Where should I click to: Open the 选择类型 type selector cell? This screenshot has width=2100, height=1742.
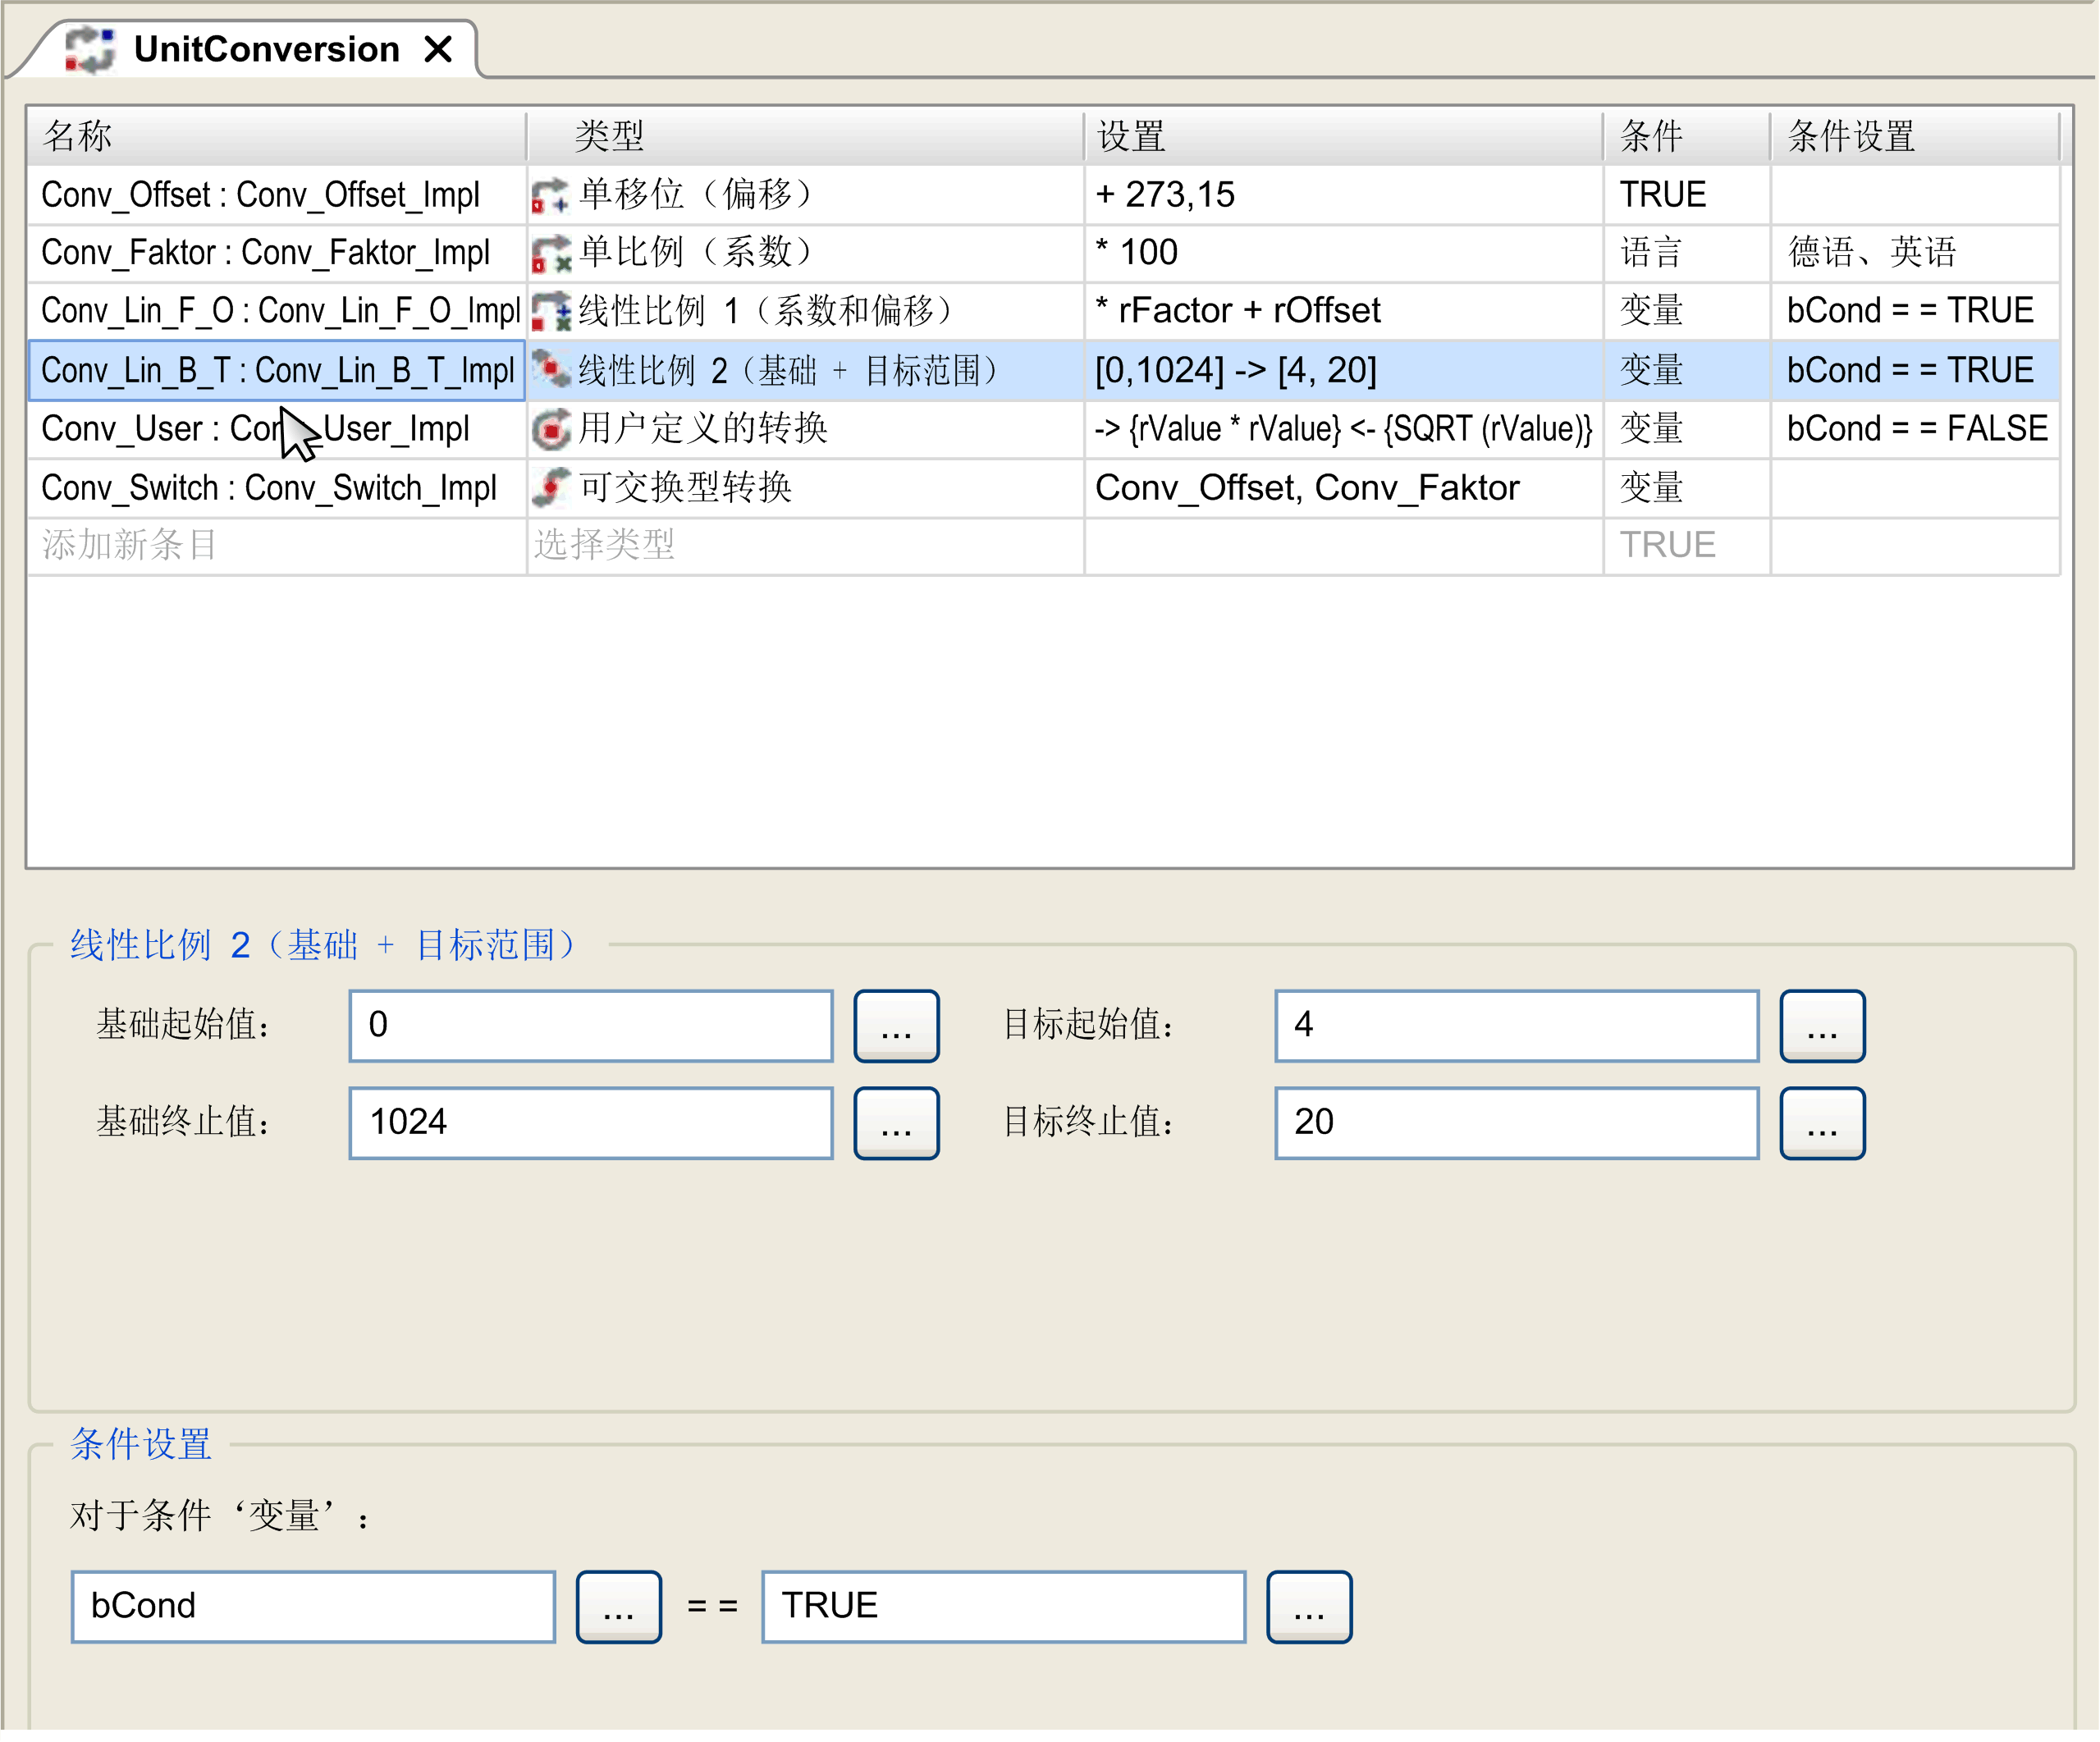[x=805, y=545]
